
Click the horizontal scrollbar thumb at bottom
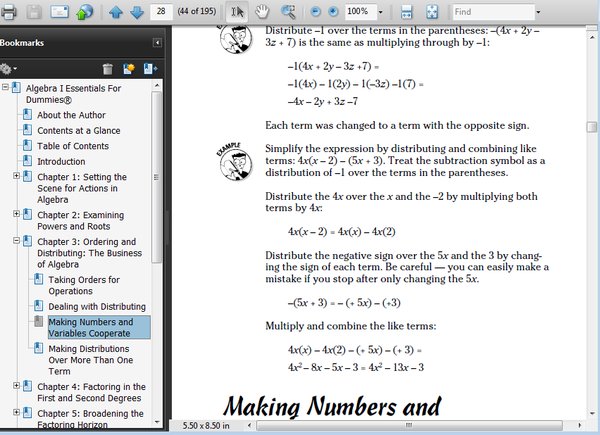tap(409, 425)
